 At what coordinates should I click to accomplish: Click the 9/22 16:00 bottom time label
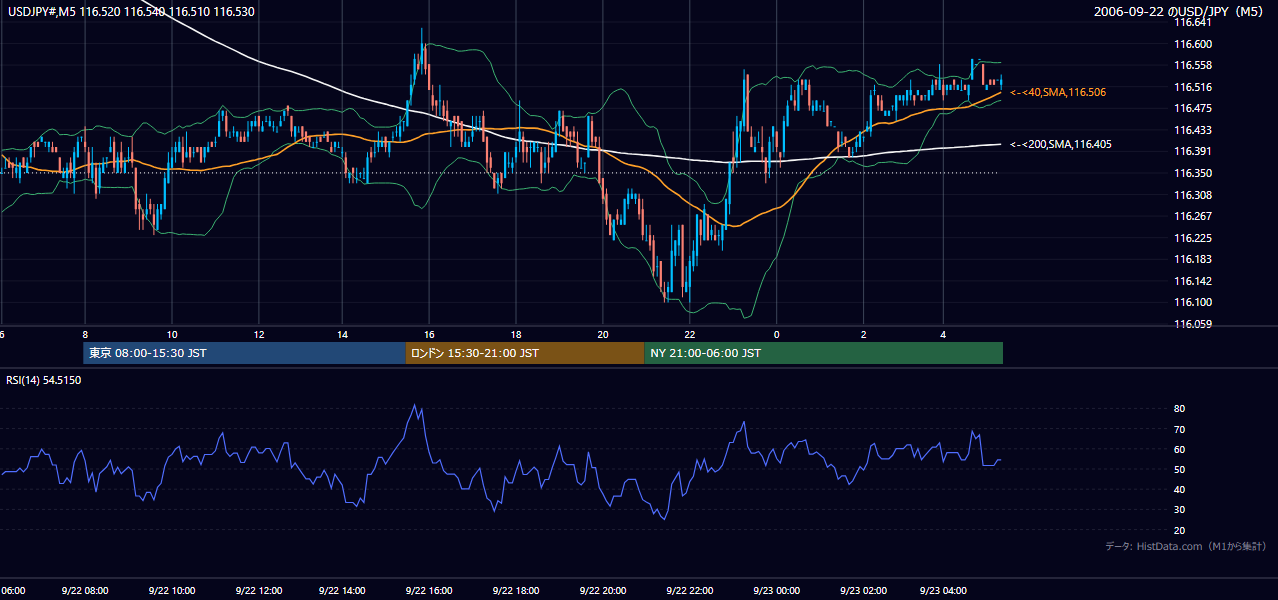[429, 591]
